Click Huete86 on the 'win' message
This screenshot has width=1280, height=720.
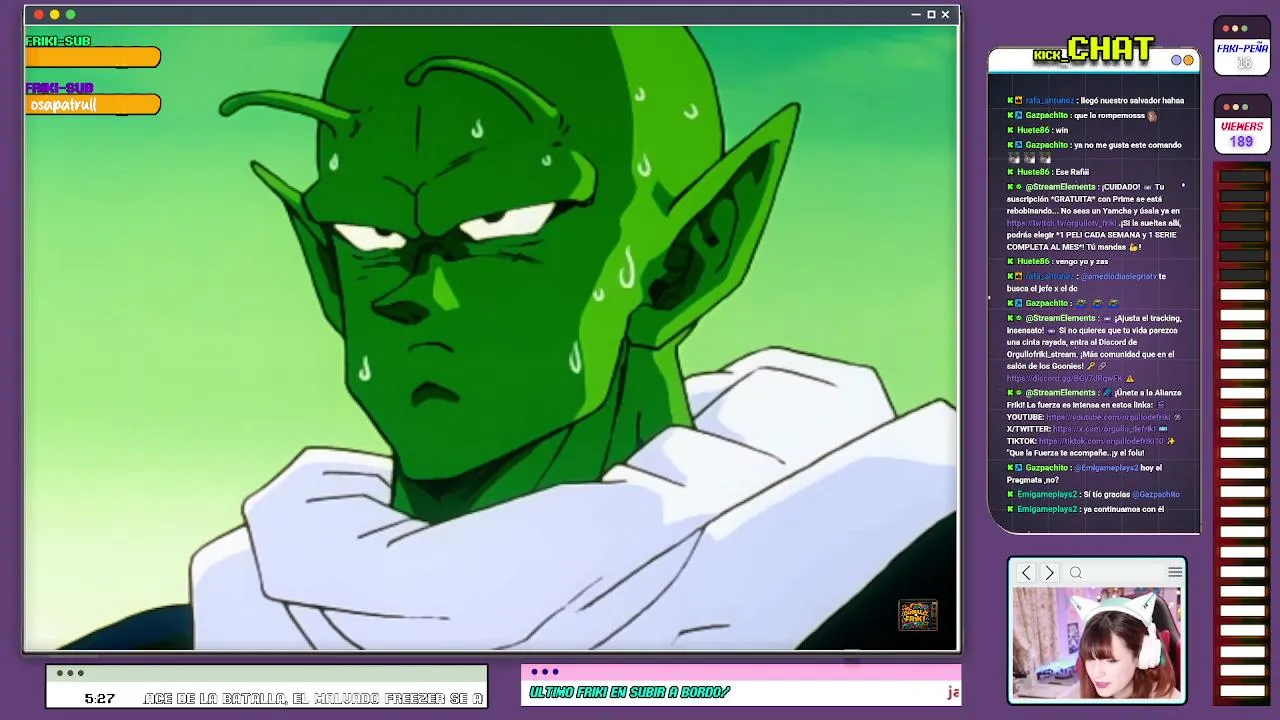pos(1033,130)
